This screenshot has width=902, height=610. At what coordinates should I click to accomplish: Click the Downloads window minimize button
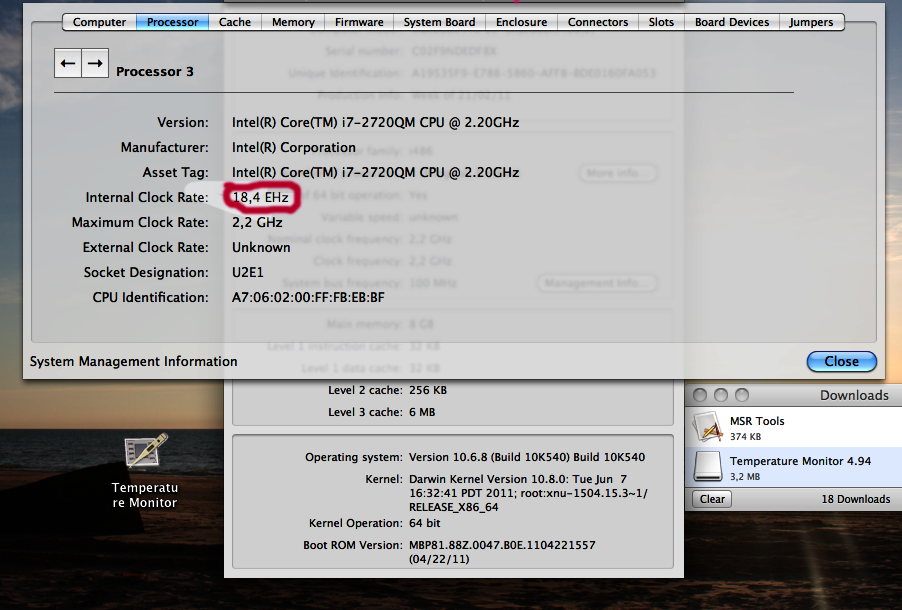[x=721, y=395]
